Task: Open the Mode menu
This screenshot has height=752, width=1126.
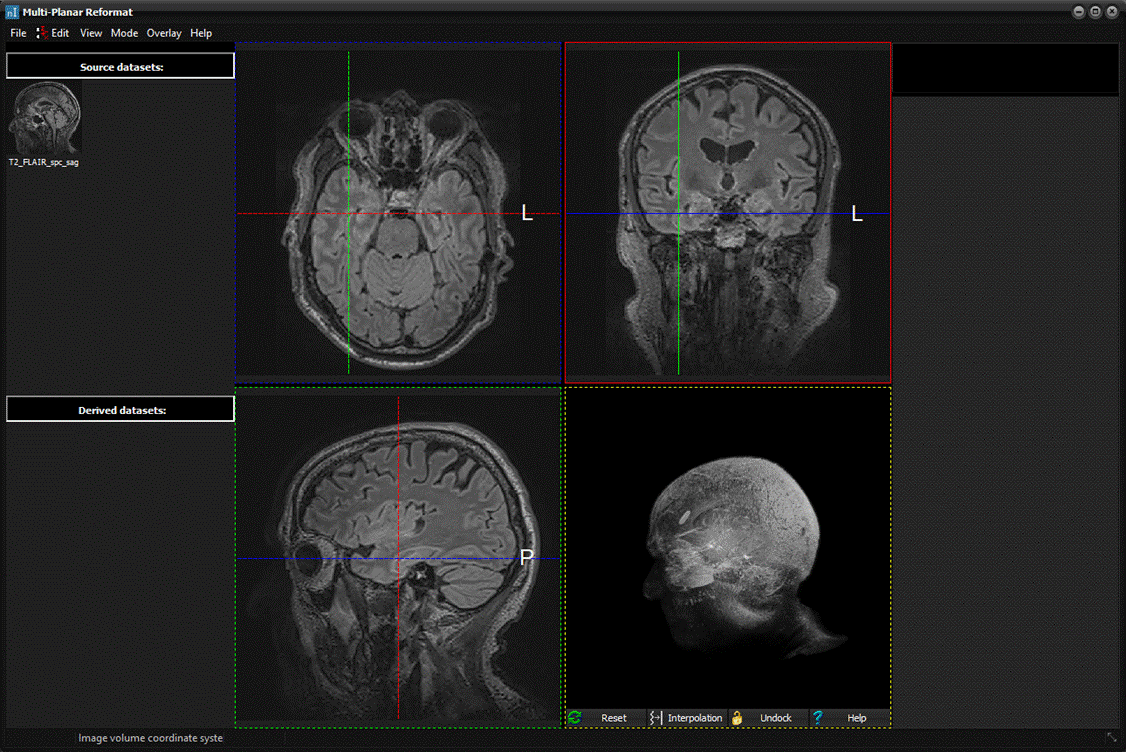Action: [x=124, y=33]
